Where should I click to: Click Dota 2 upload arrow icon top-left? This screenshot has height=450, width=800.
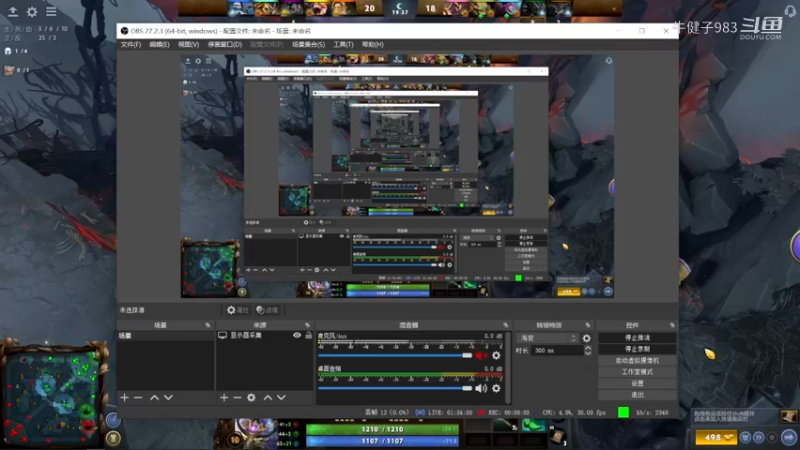(13, 11)
